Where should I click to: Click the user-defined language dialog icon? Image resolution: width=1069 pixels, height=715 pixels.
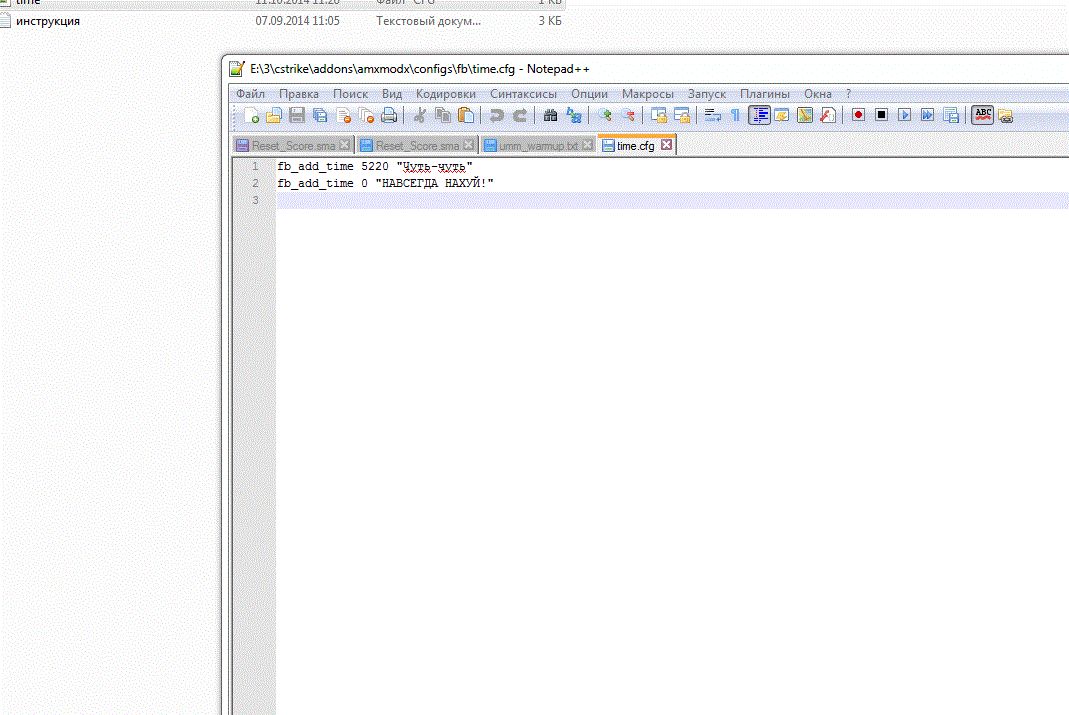coord(782,115)
